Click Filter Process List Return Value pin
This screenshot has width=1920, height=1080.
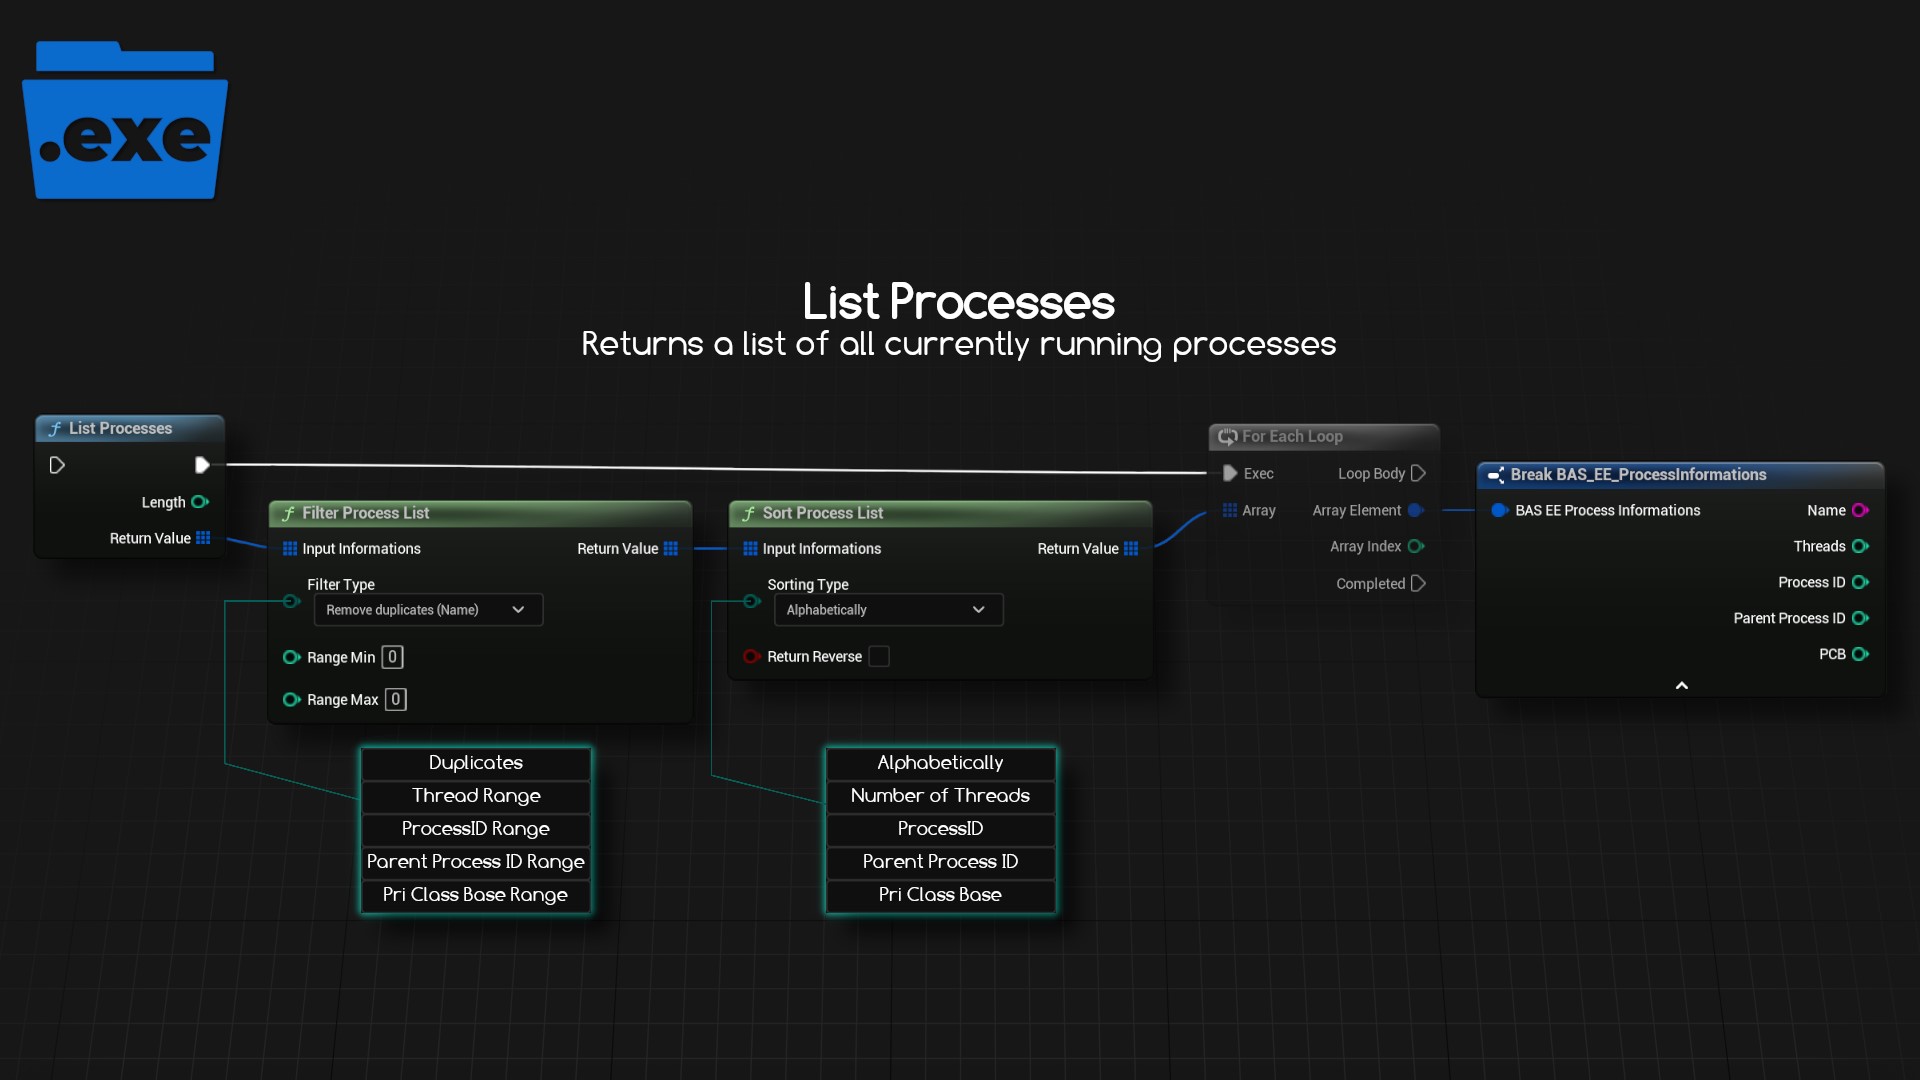671,549
